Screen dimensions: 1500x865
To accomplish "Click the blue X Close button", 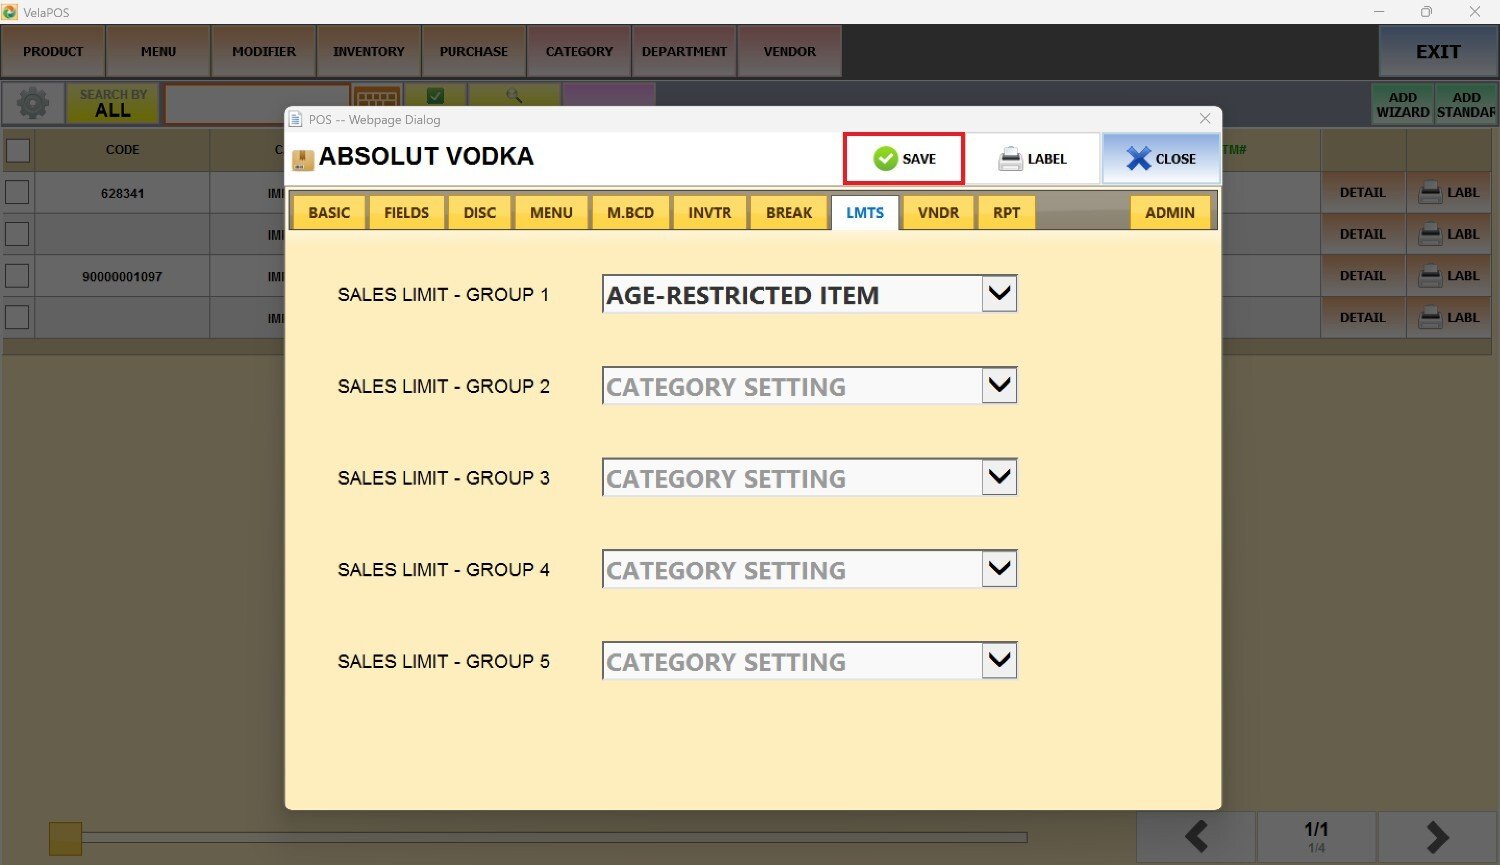I will (x=1160, y=158).
